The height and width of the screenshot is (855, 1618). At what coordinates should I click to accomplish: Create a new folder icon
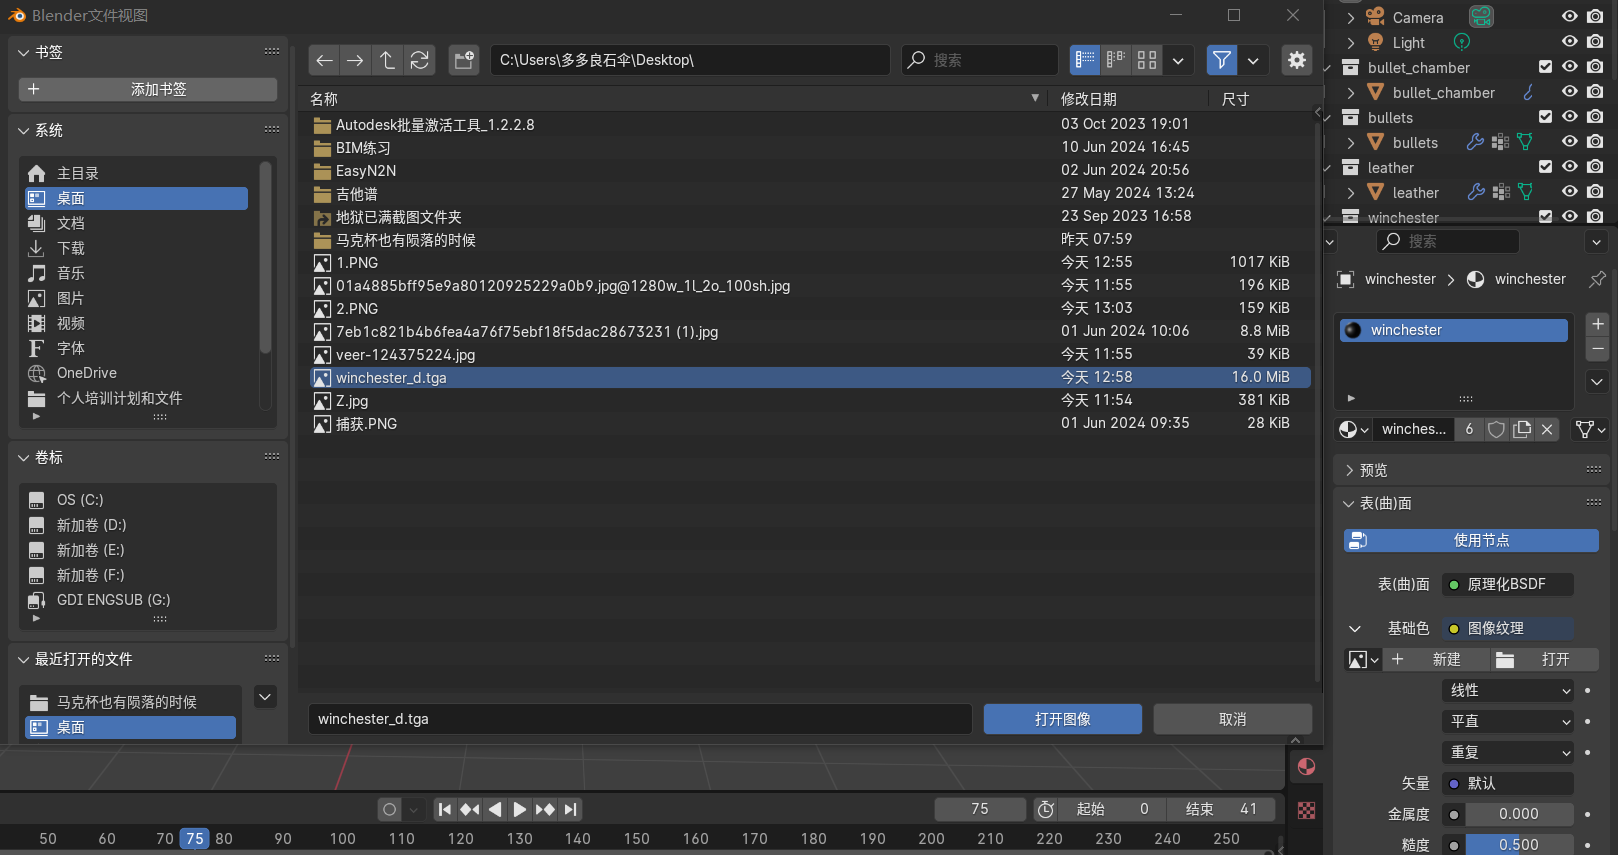[x=464, y=60]
